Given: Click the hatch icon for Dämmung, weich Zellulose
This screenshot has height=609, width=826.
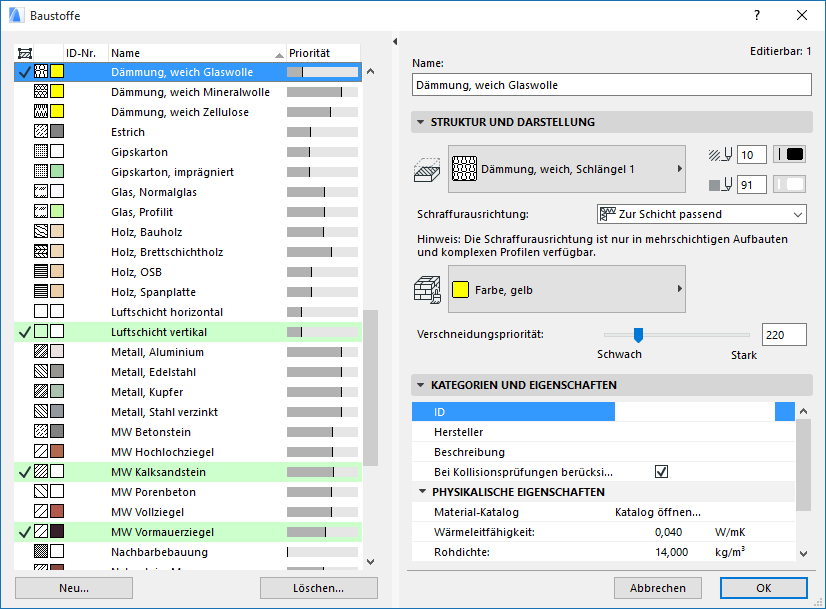Looking at the screenshot, I should [x=41, y=111].
